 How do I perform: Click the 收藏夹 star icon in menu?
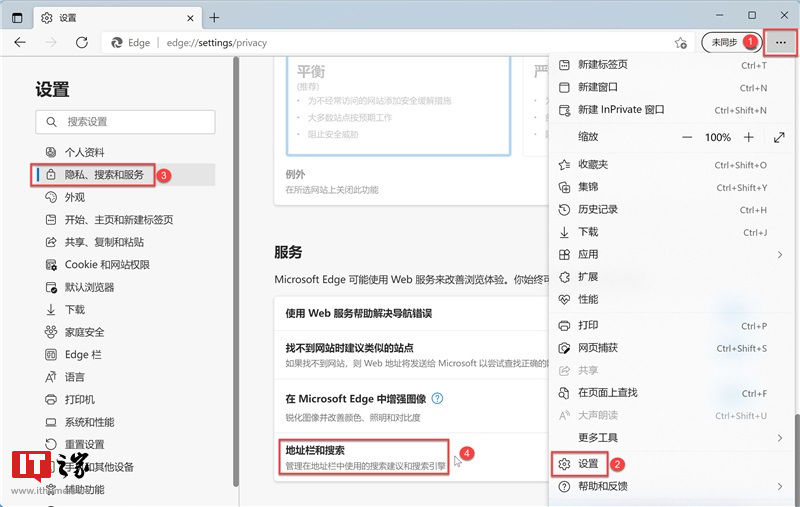coord(564,165)
